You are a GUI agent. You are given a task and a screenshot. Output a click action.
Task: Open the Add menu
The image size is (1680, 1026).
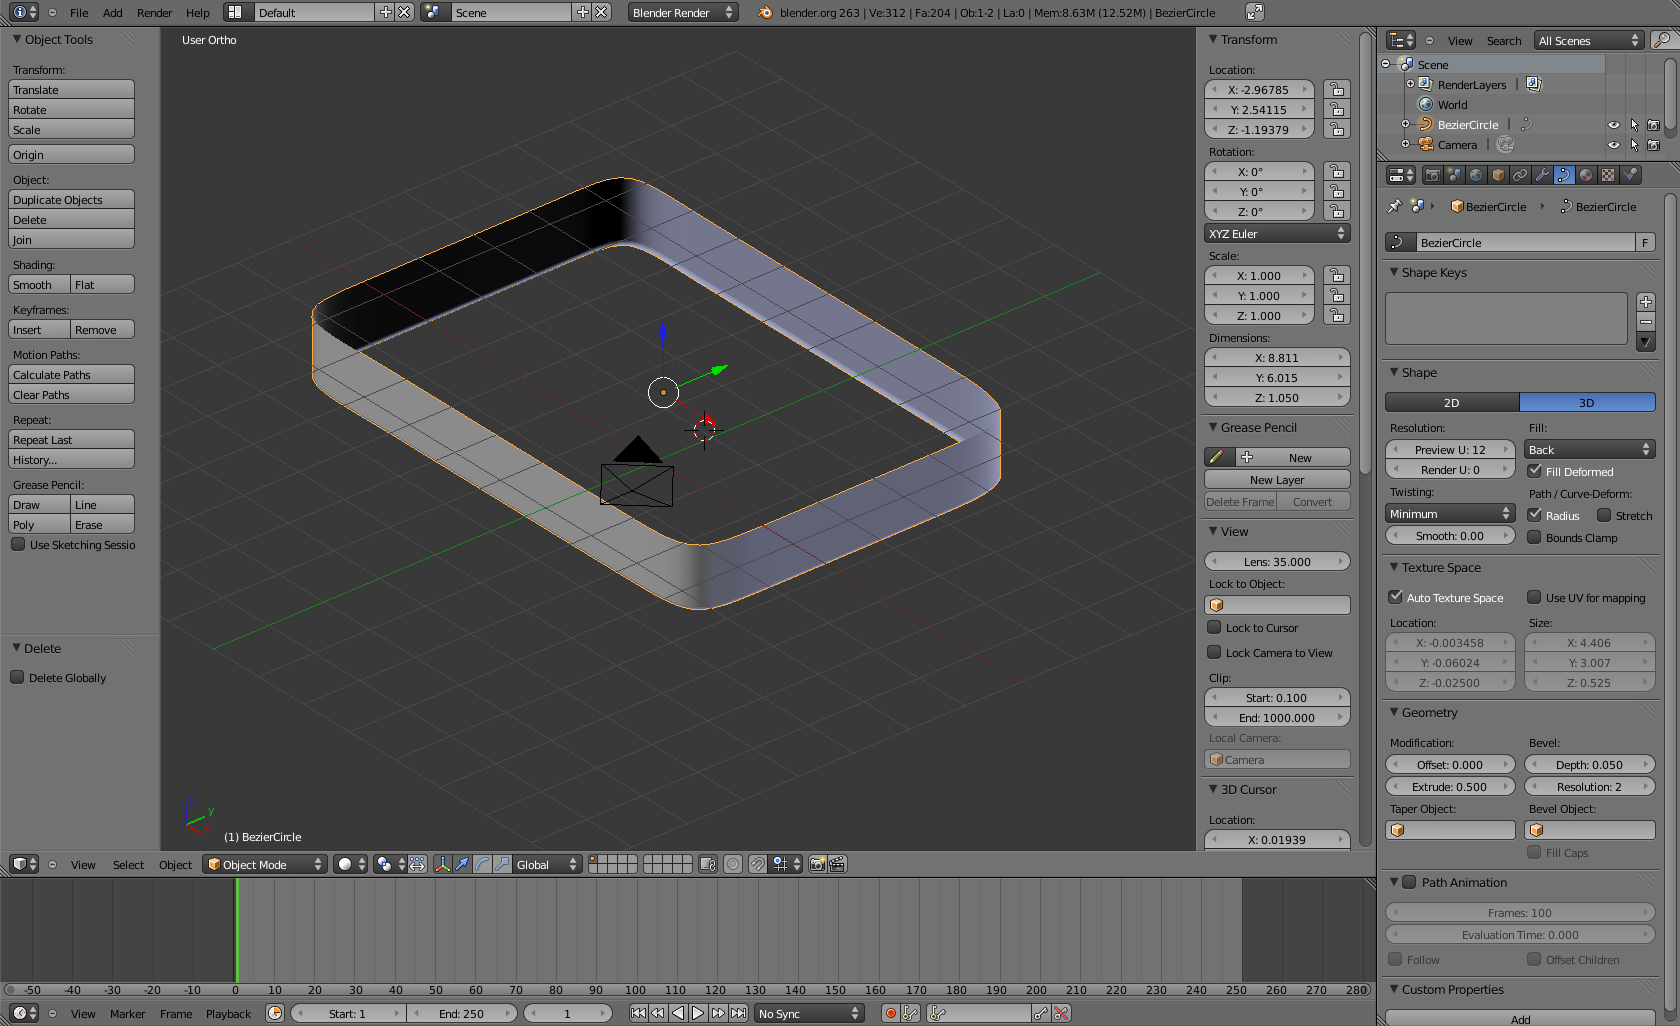click(x=113, y=13)
